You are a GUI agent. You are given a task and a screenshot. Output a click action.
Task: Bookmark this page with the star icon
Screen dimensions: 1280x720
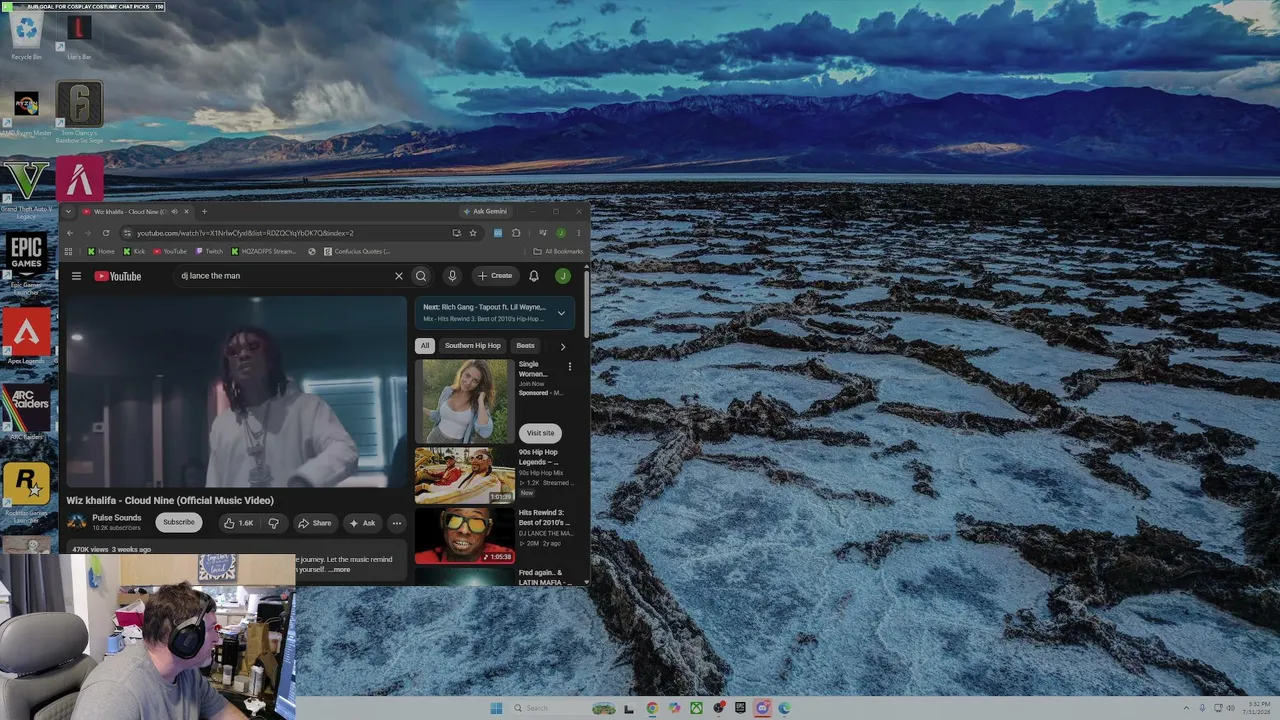coord(473,233)
